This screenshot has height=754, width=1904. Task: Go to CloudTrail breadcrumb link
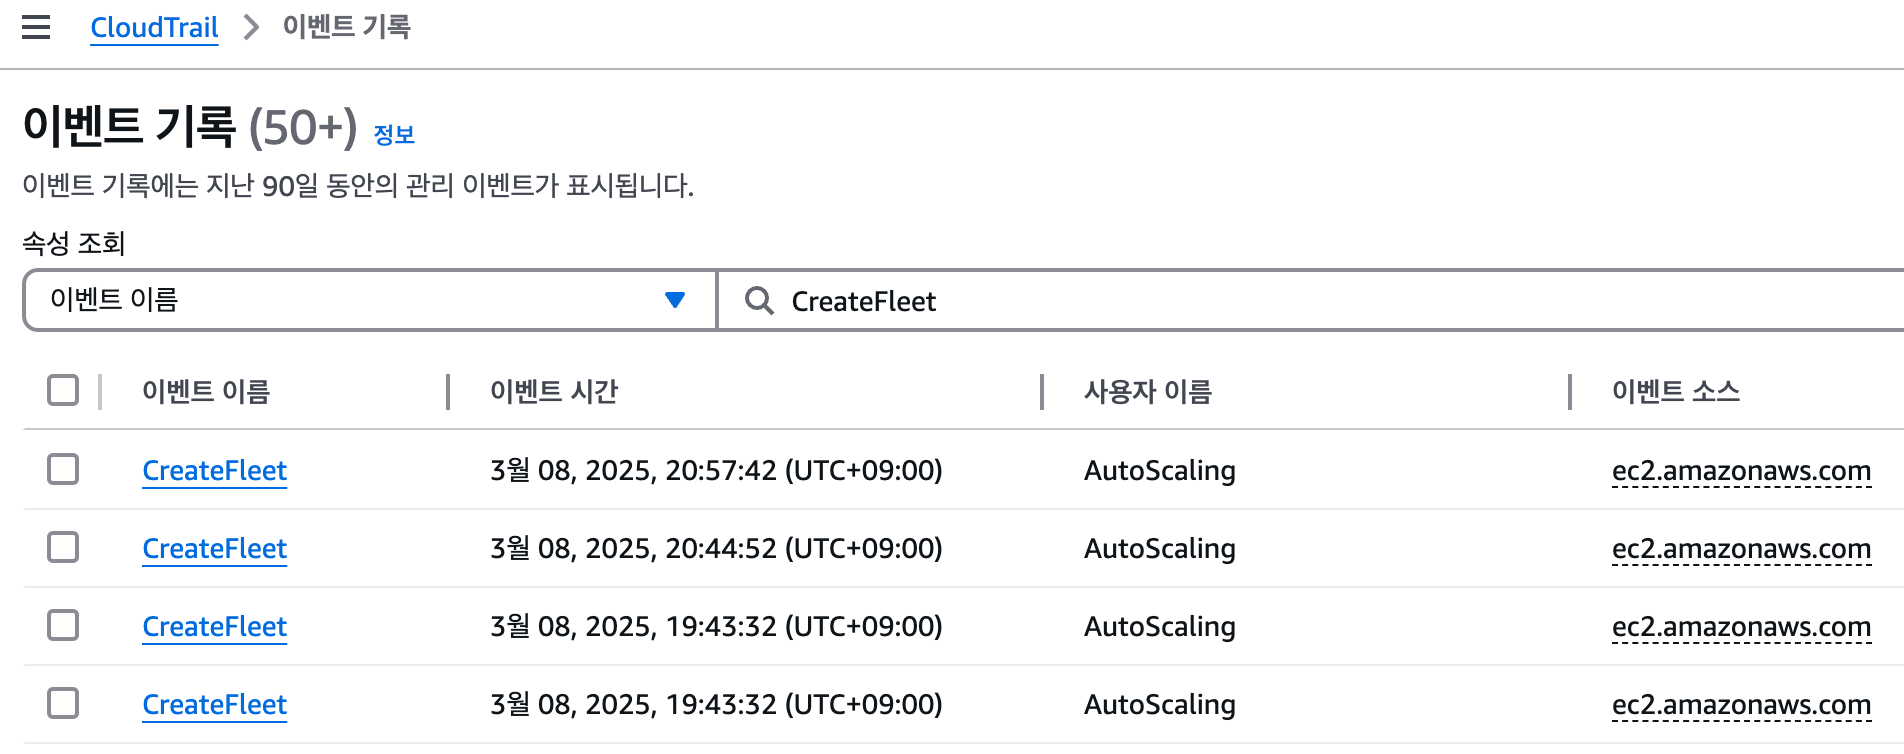(154, 28)
